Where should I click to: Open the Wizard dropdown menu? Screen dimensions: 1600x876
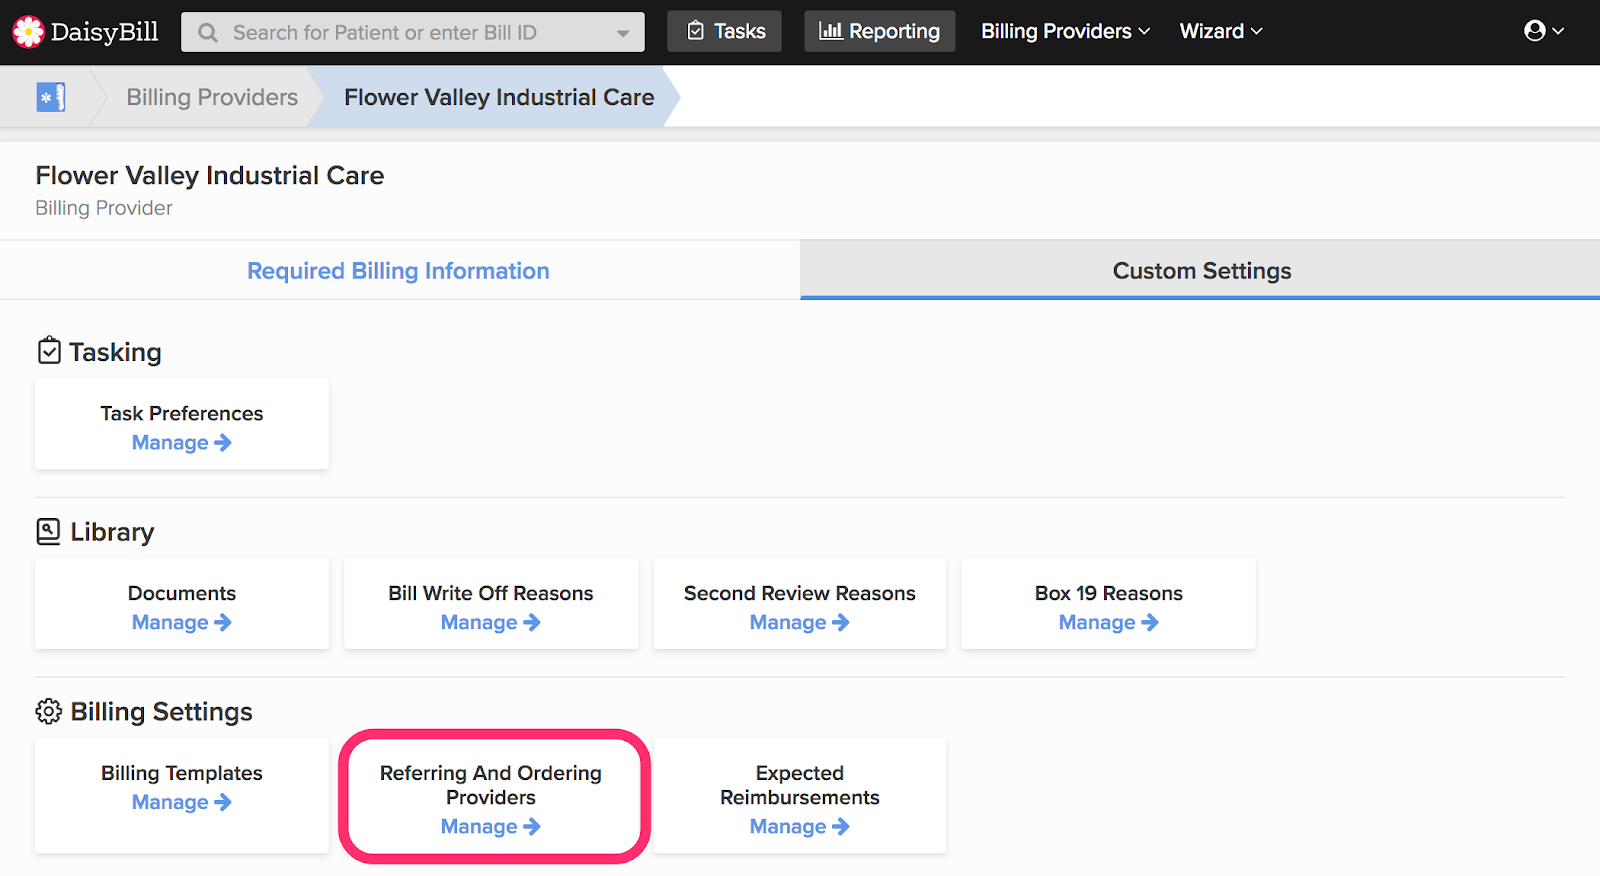pos(1221,31)
